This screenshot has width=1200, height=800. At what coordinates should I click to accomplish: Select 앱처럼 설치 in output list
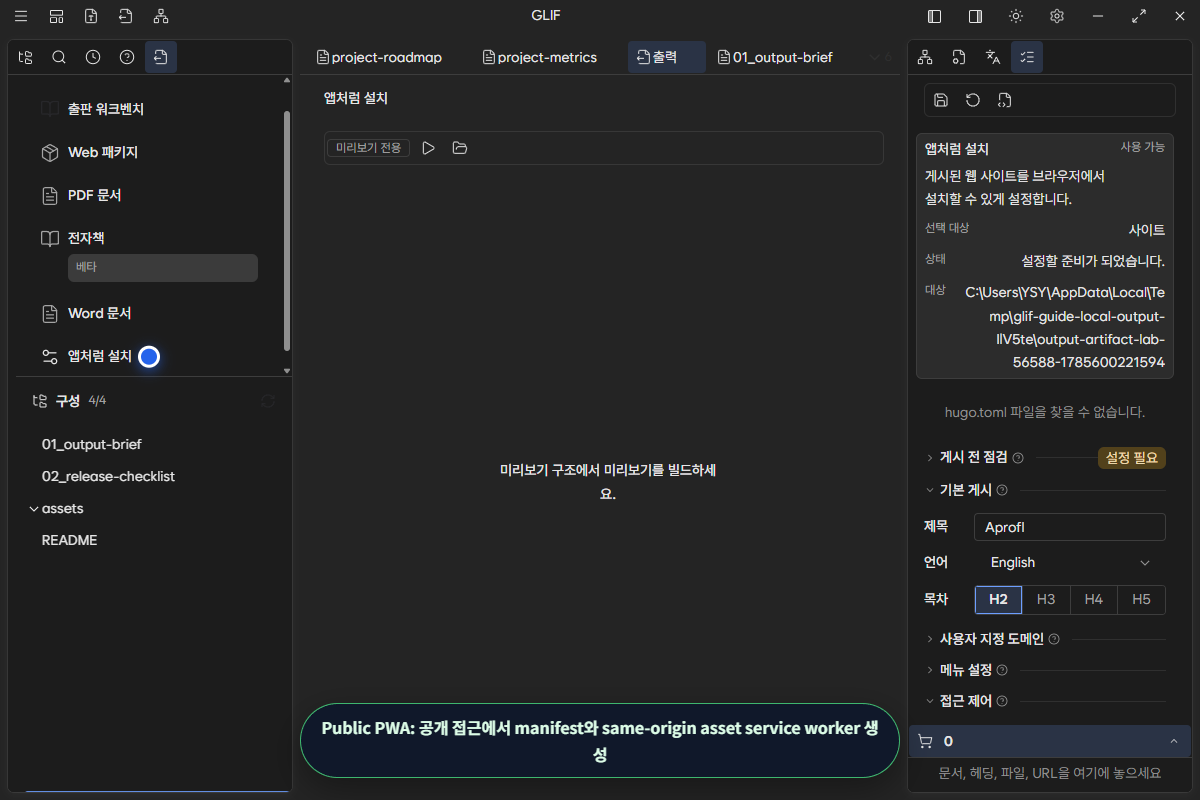[100, 356]
